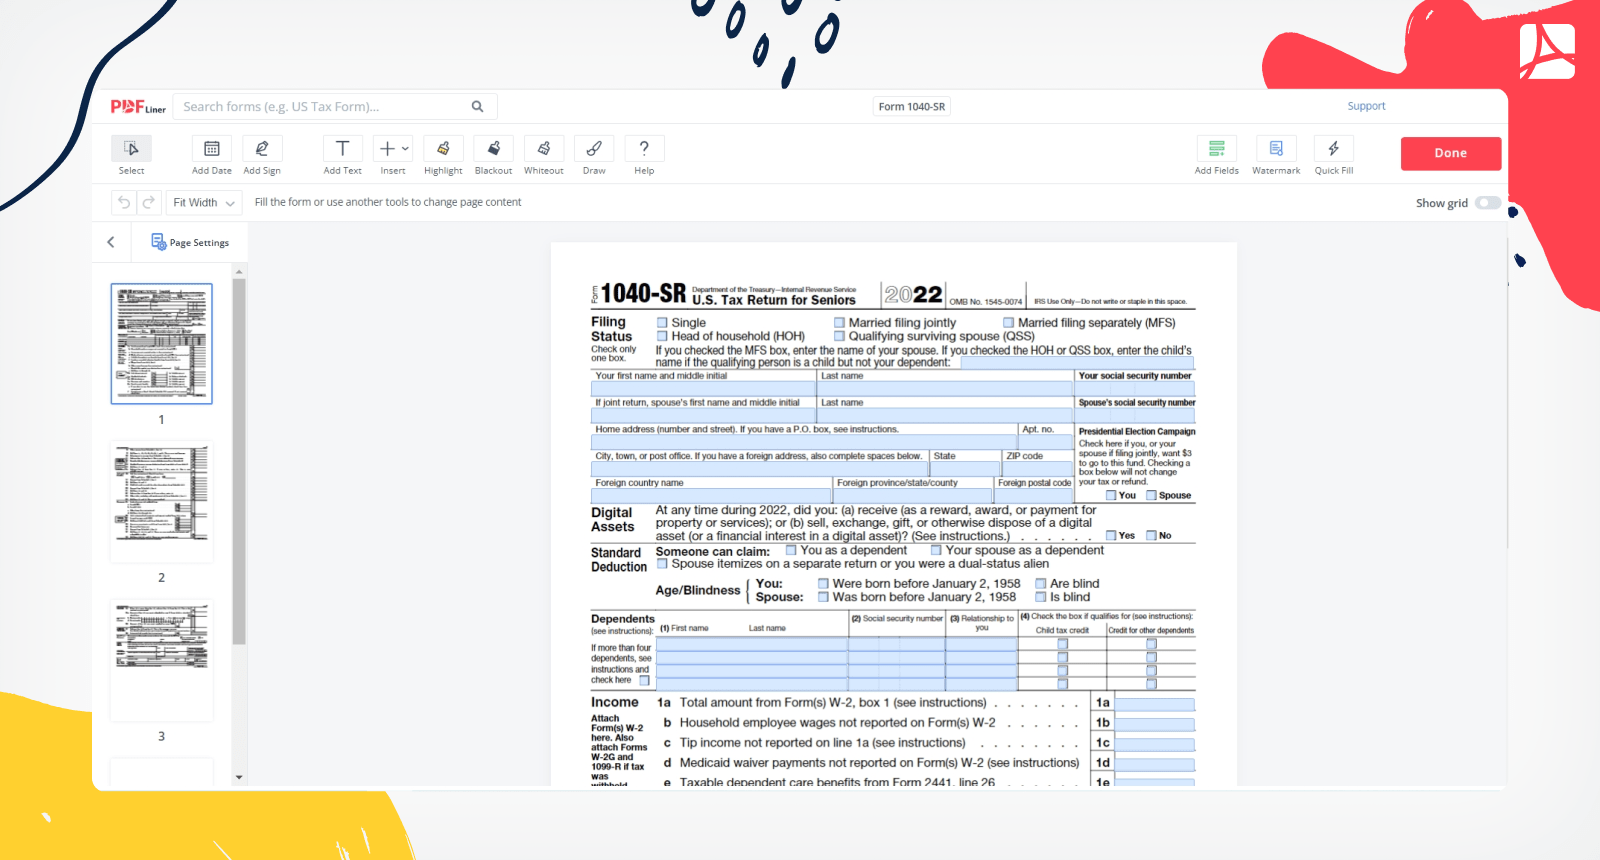Select the Blackout tool
The image size is (1600, 860).
point(494,148)
